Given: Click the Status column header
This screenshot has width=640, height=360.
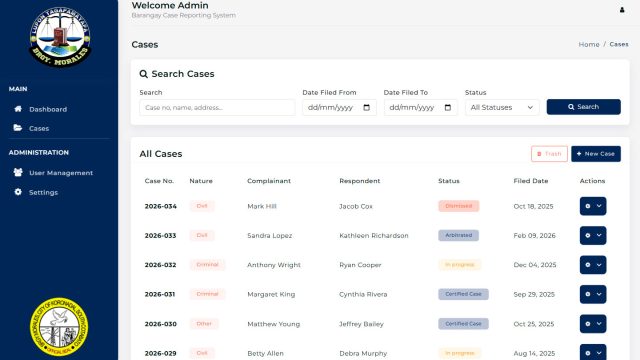Looking at the screenshot, I should pos(449,181).
